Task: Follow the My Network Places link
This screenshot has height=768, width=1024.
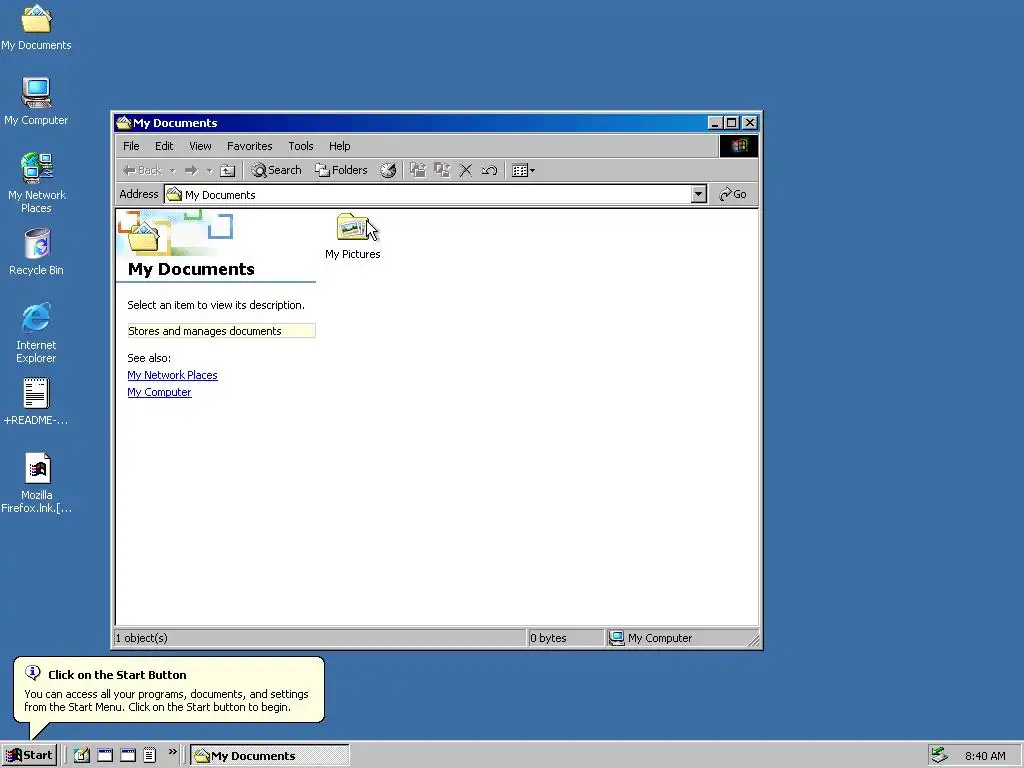Action: [x=172, y=375]
